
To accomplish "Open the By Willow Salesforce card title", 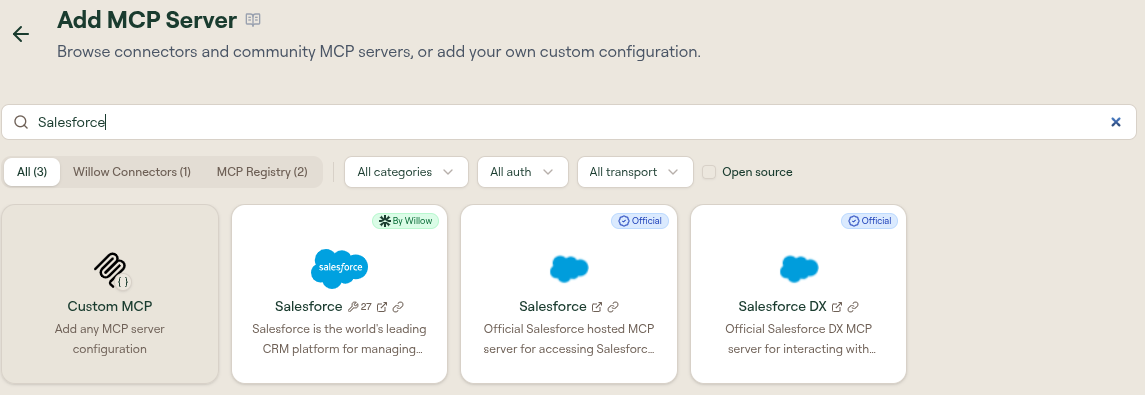I will point(308,307).
